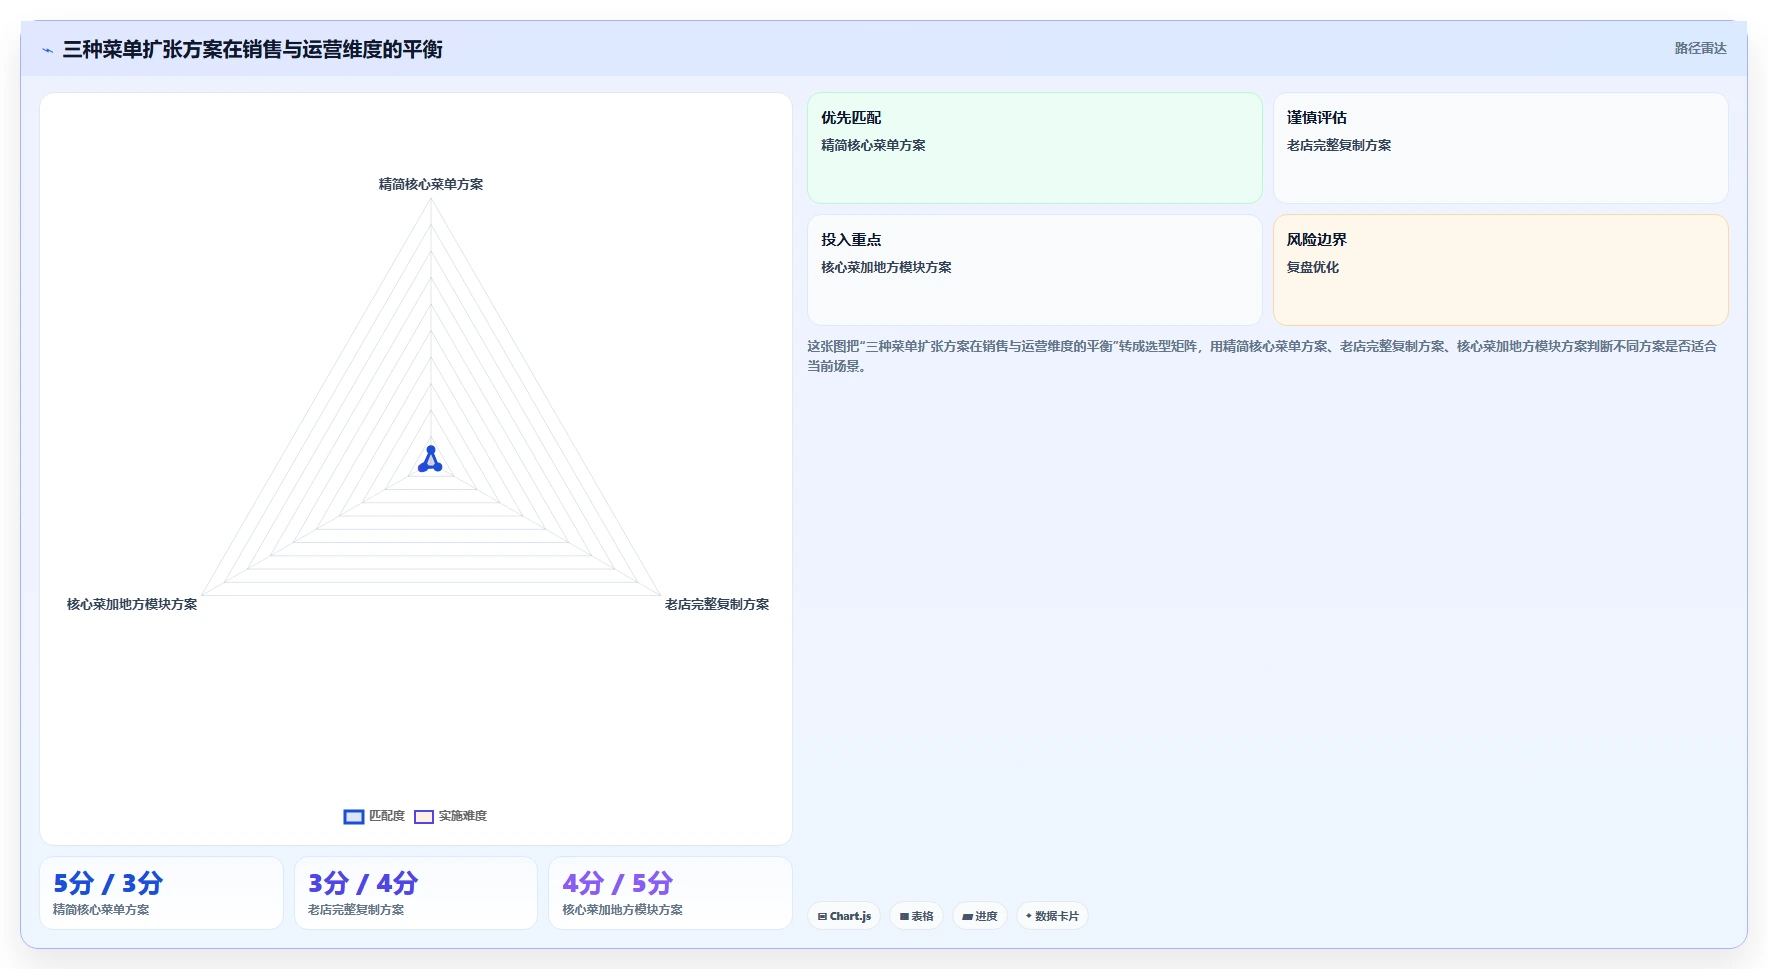Screen dimensions: 1768x969
Task: Select the 谨慎评估 card
Action: tap(1501, 148)
